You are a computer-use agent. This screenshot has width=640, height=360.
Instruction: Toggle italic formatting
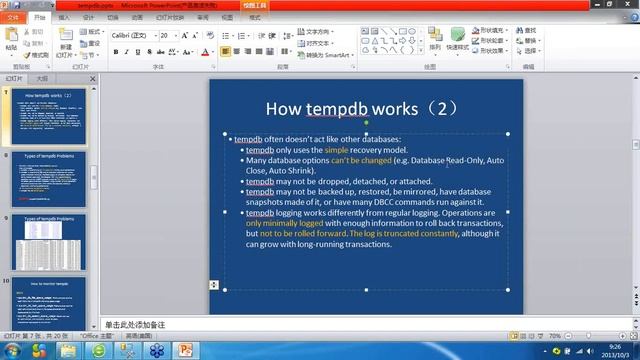pyautogui.click(x=127, y=52)
